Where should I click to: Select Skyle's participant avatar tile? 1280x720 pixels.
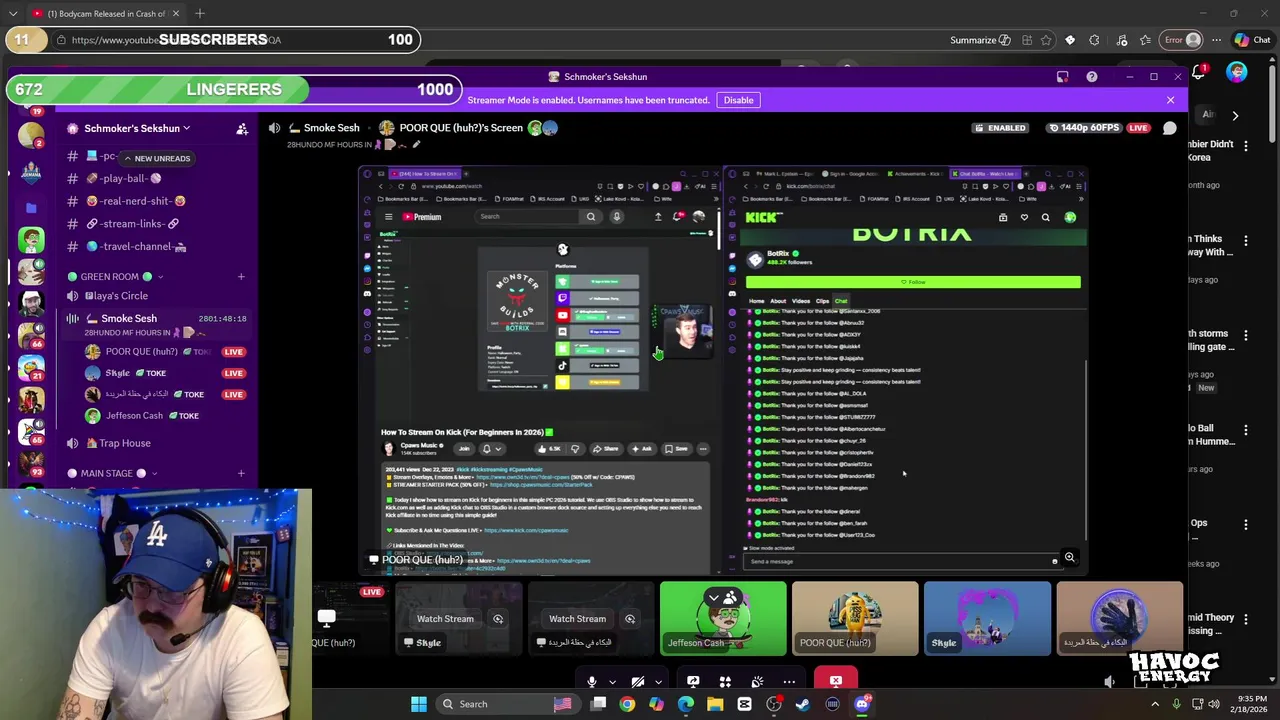[987, 619]
